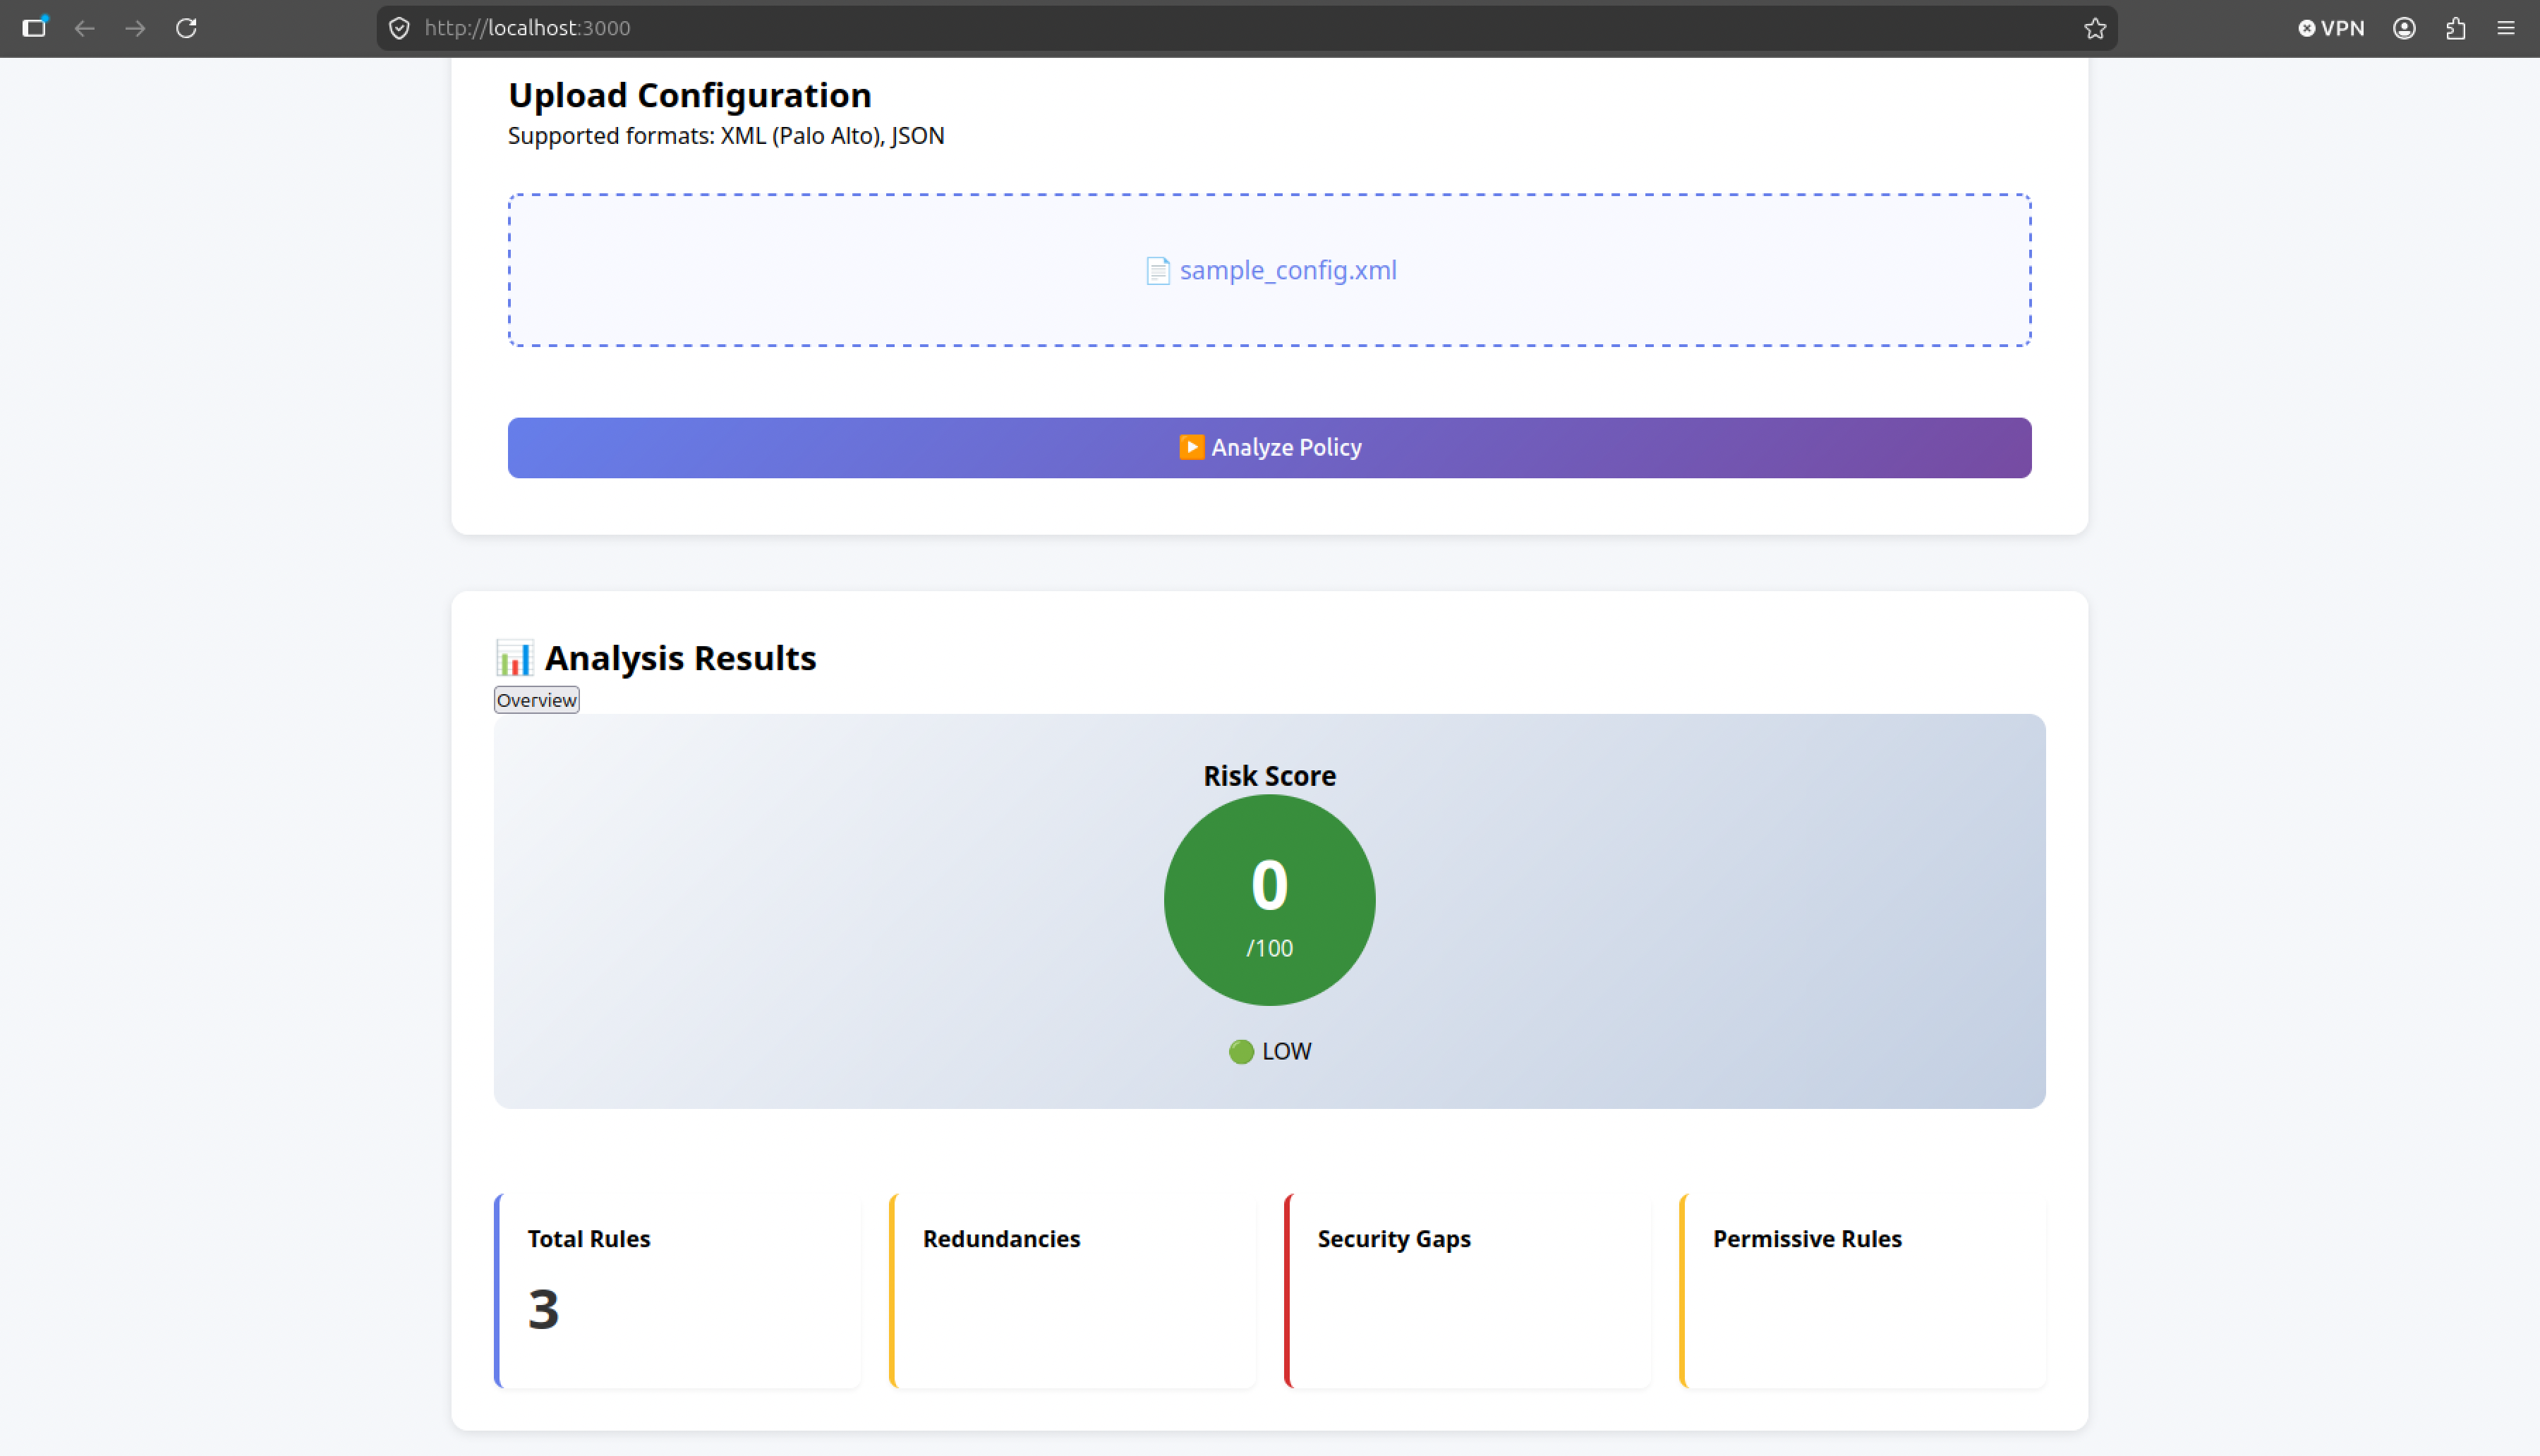
Task: Click the Upload Configuration heading
Action: tap(690, 95)
